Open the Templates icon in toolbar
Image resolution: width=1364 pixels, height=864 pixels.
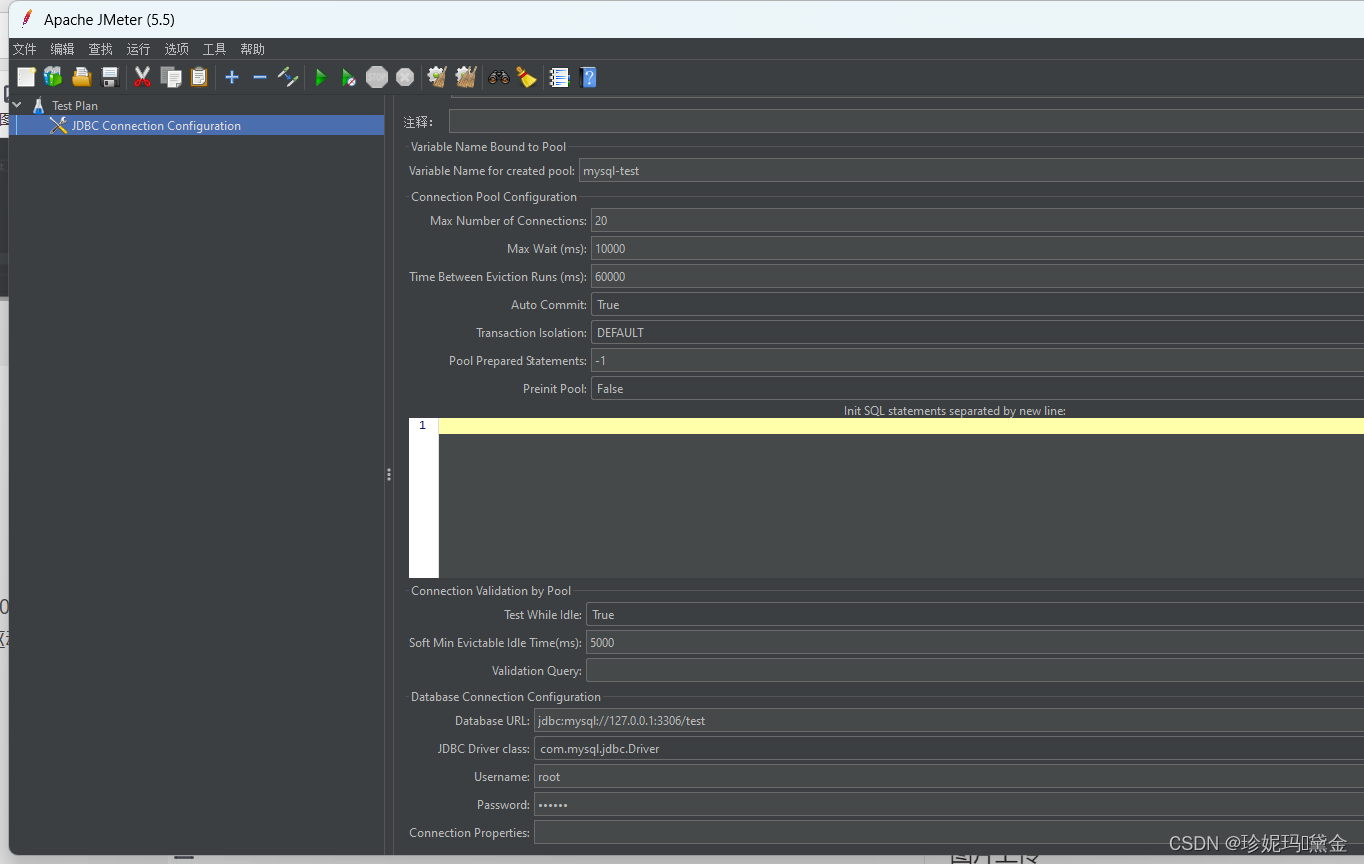53,77
